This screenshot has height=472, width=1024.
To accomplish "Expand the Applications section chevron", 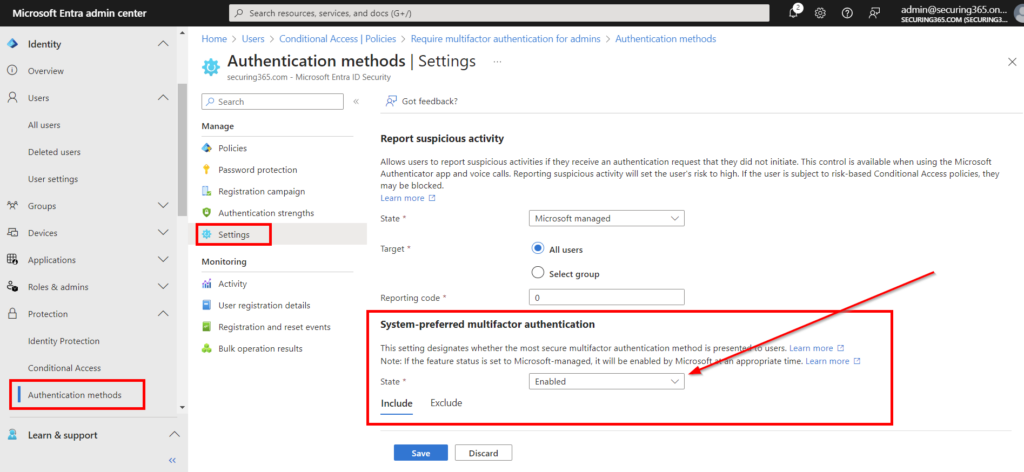I will (163, 259).
